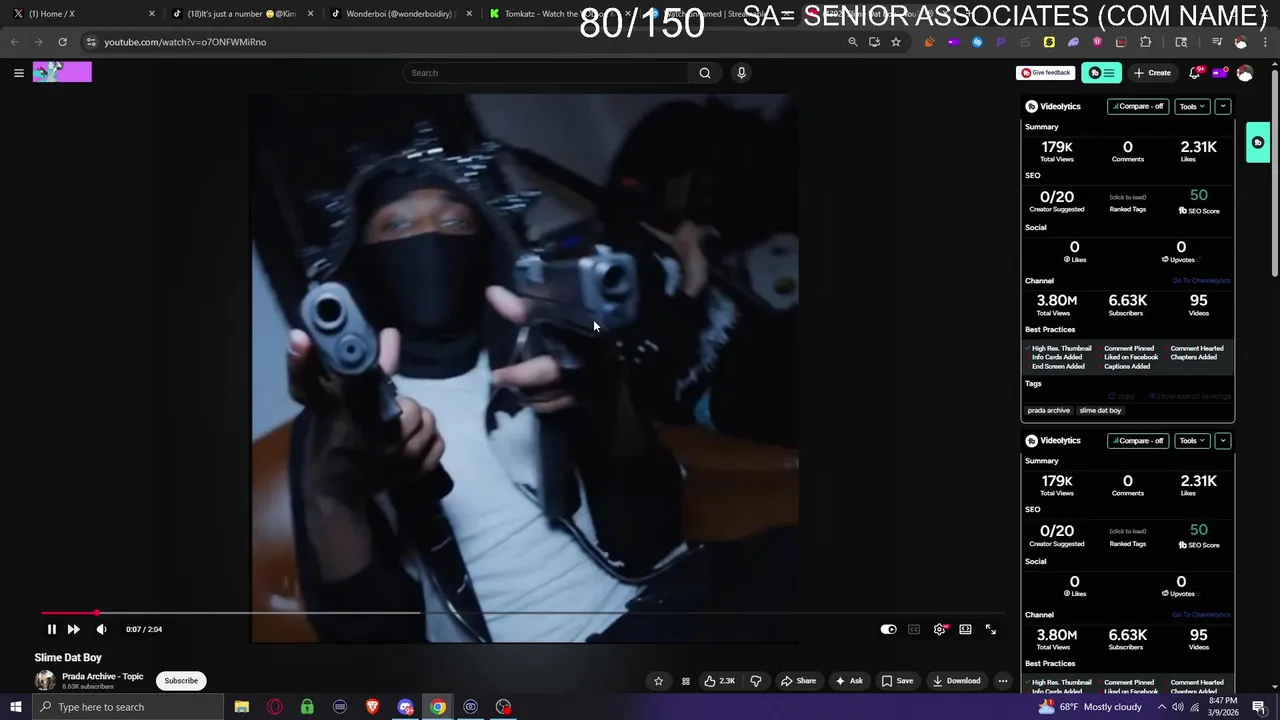Image resolution: width=1280 pixels, height=720 pixels.
Task: Collapse the top Videolytics panel with its chevron
Action: click(x=1223, y=106)
